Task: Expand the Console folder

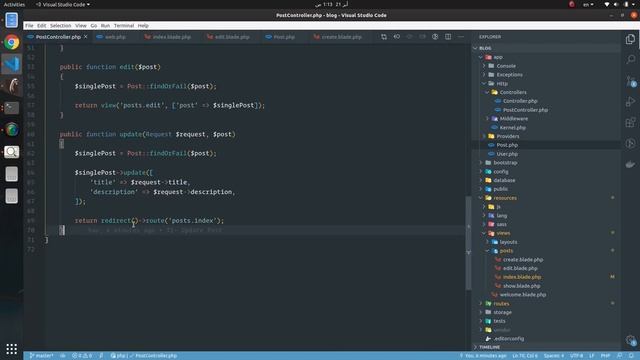Action: click(x=547, y=66)
